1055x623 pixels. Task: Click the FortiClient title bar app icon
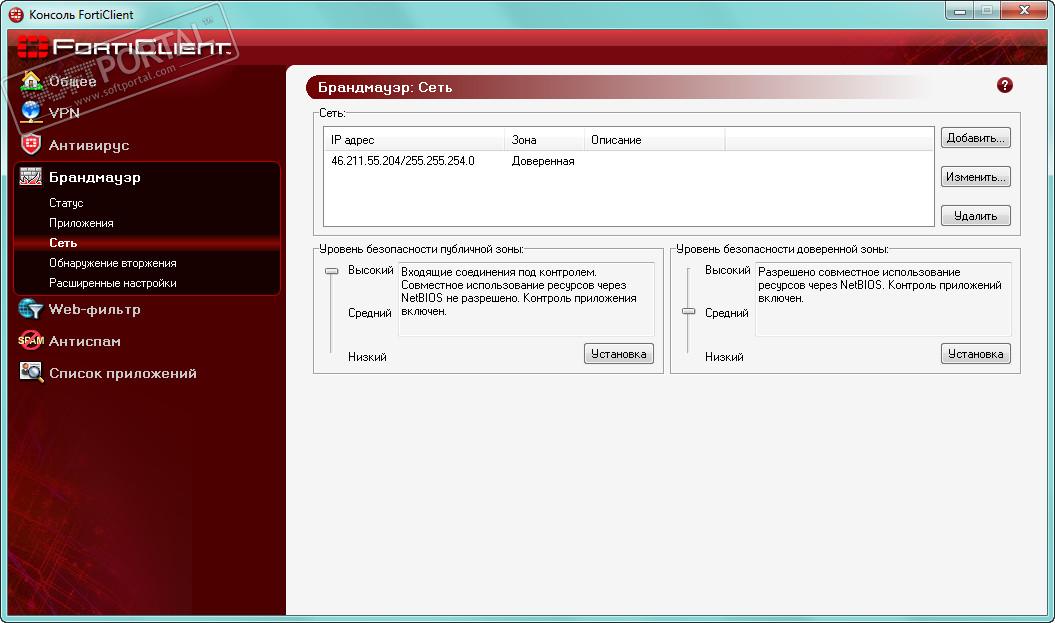click(15, 14)
